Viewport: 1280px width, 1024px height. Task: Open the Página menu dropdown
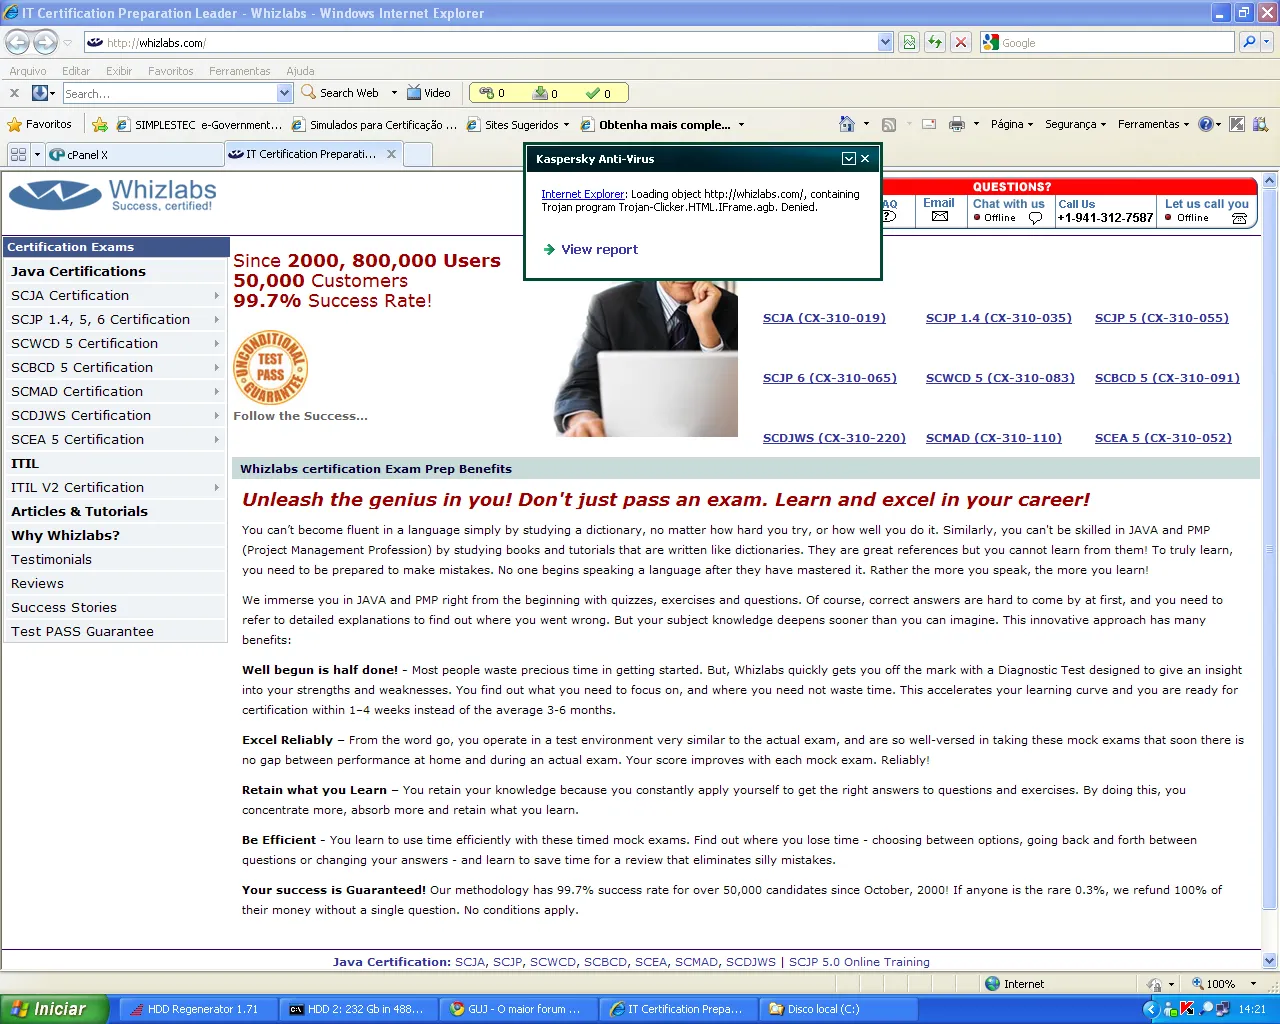1013,124
